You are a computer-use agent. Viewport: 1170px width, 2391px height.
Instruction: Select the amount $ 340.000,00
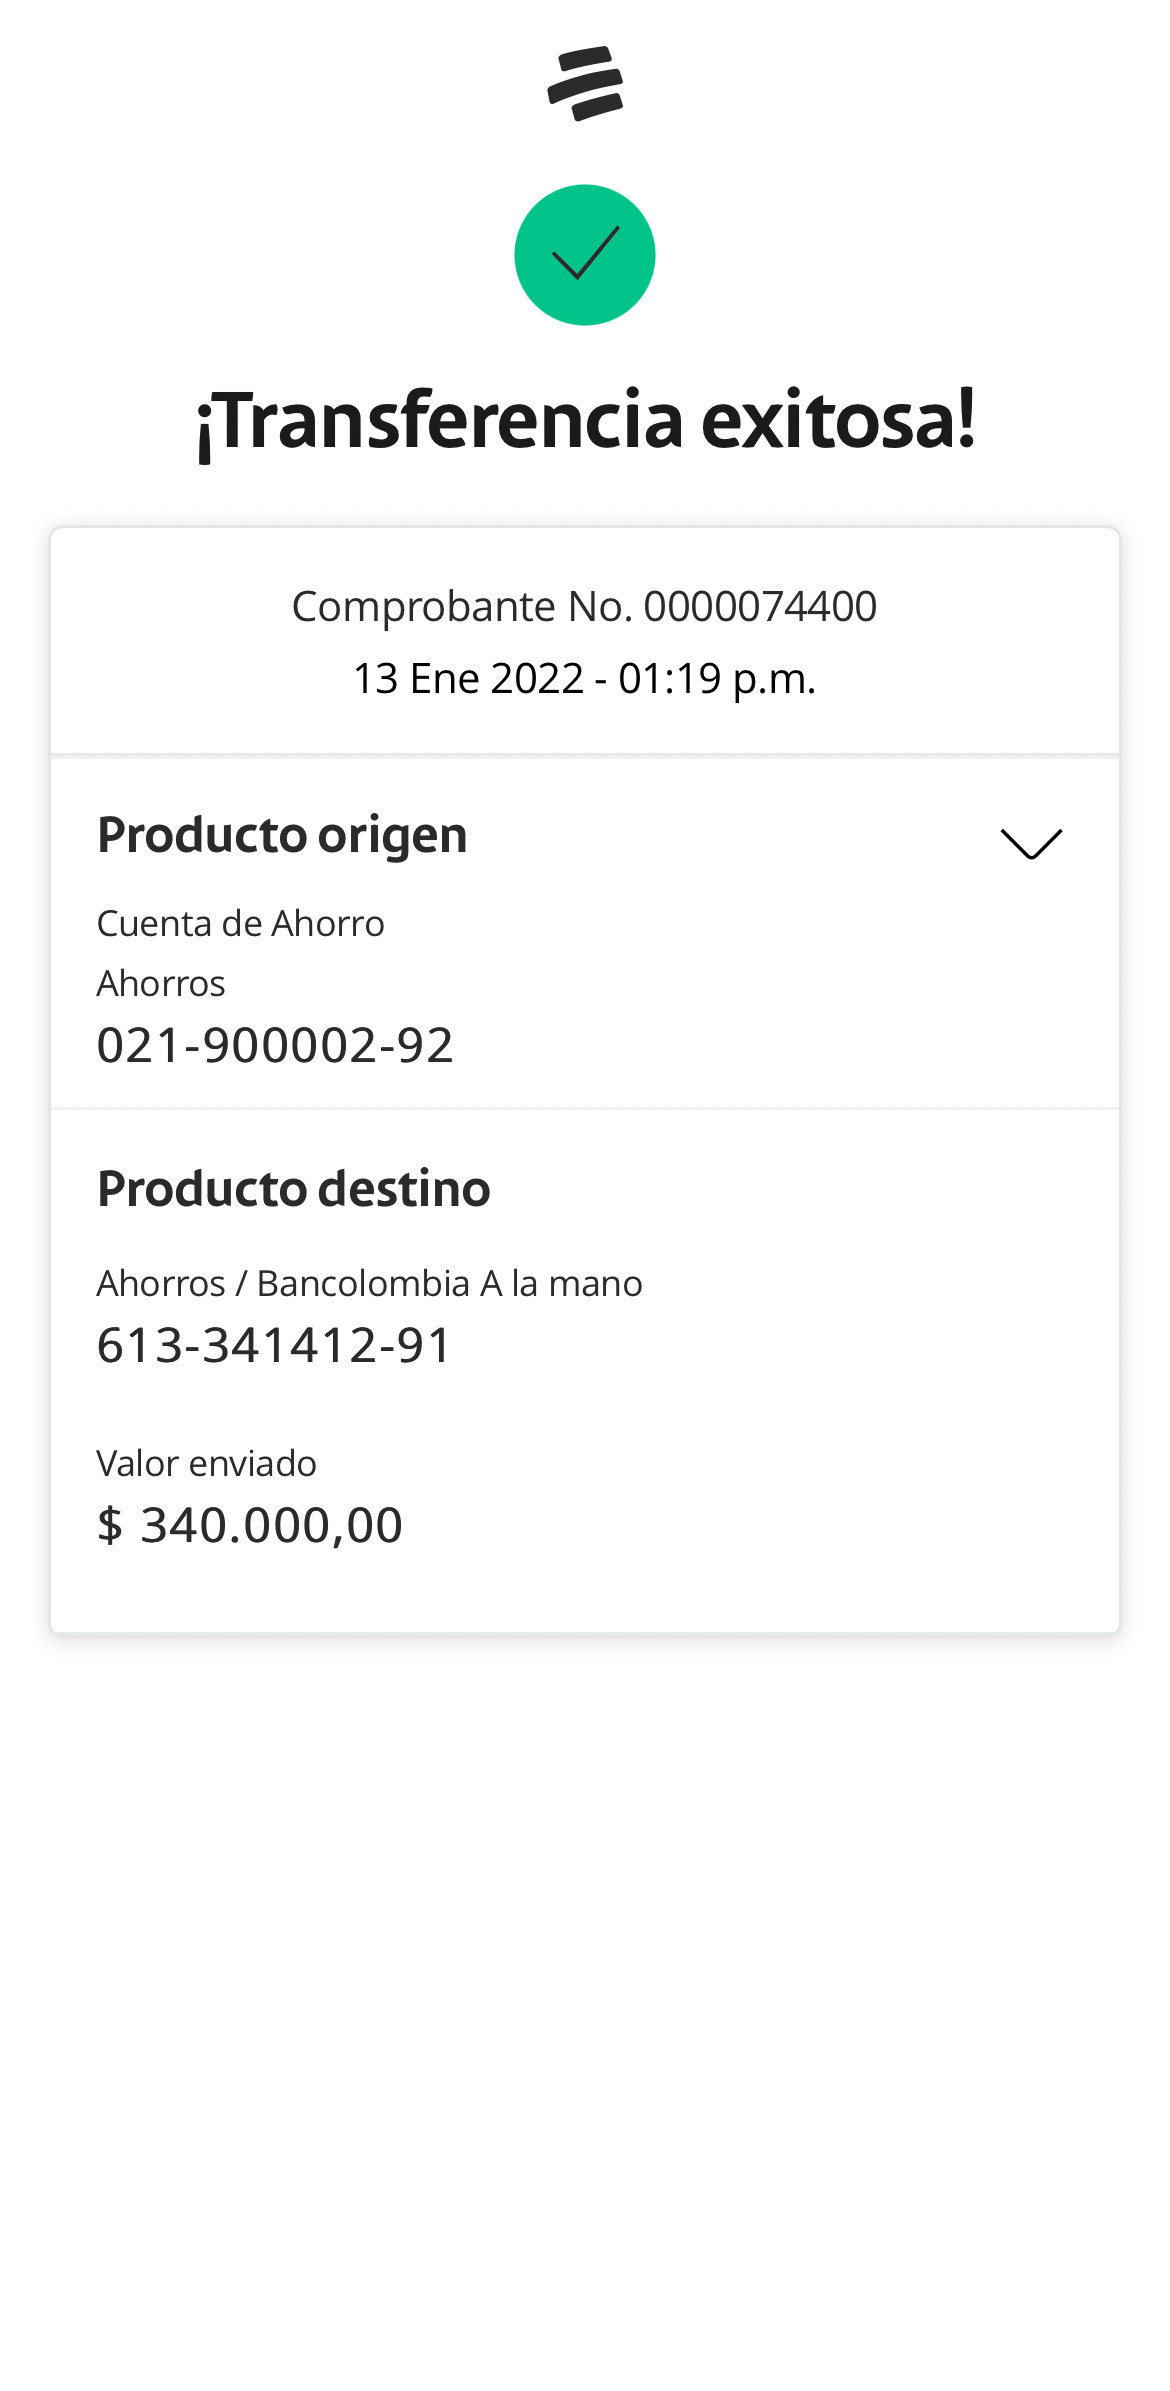(x=250, y=1525)
